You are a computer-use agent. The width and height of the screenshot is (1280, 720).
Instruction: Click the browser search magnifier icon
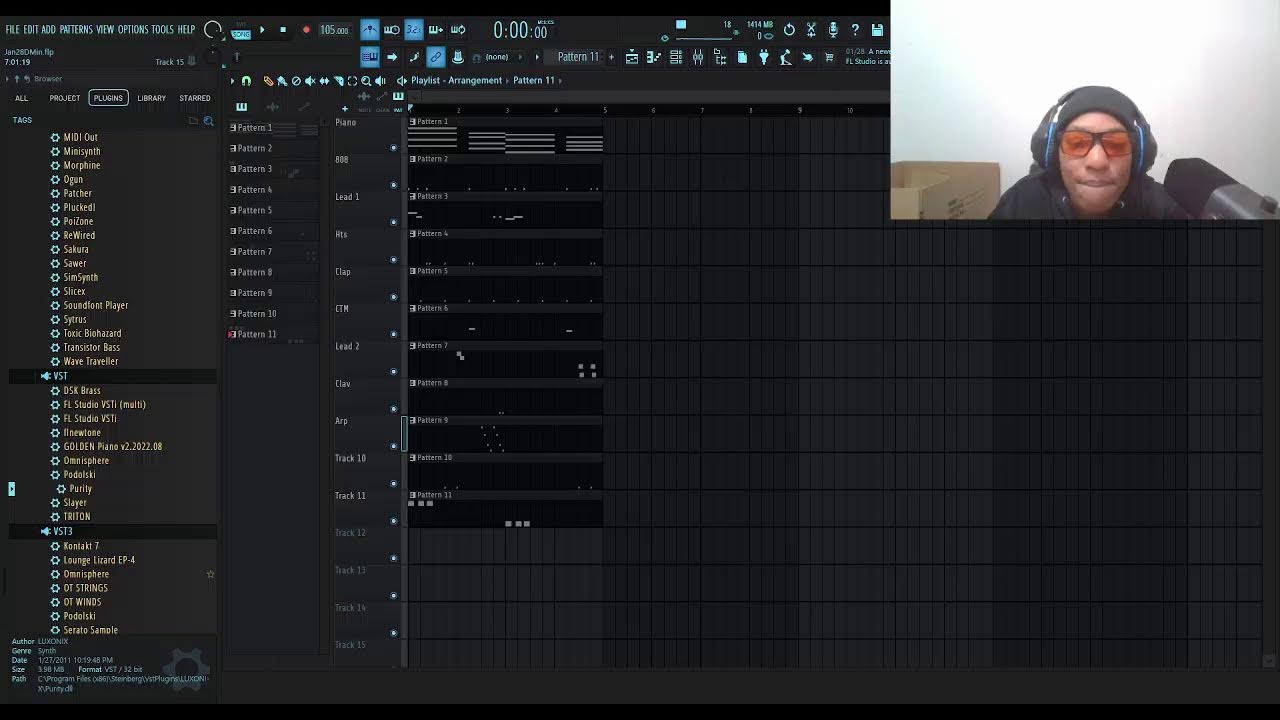click(208, 121)
